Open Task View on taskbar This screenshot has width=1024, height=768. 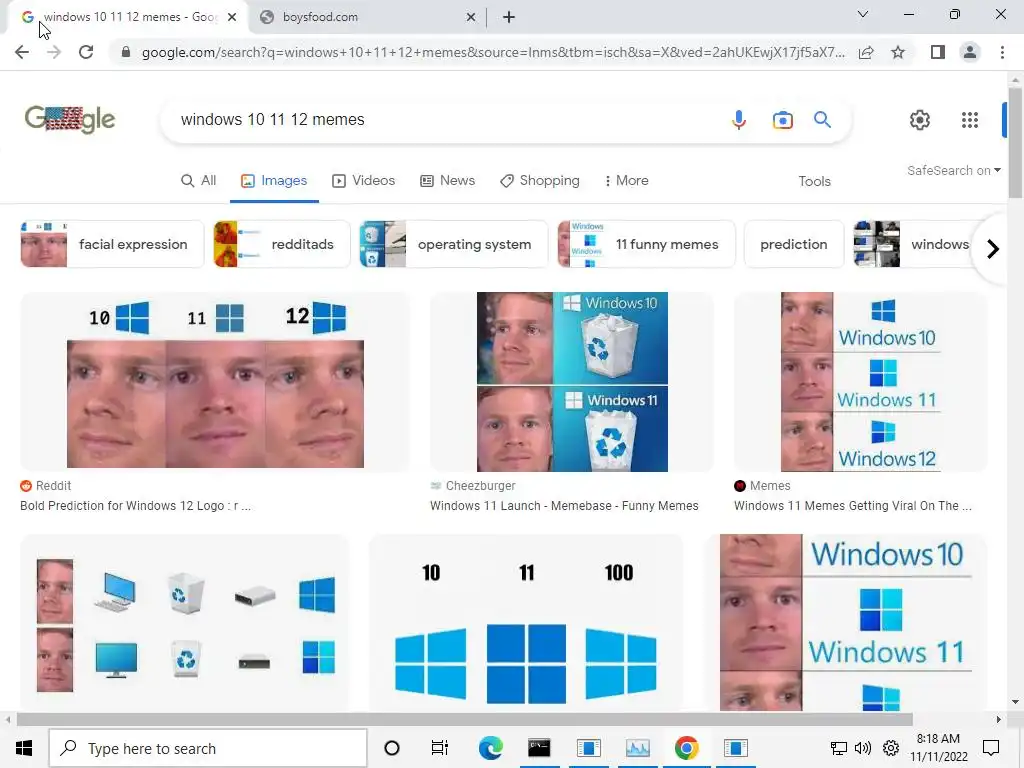[x=440, y=748]
